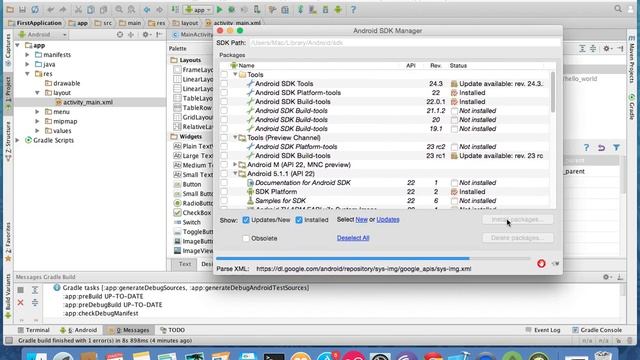Viewport: 640px width, 360px height.
Task: Expand the manifests folder in project tree
Action: [x=27, y=54]
